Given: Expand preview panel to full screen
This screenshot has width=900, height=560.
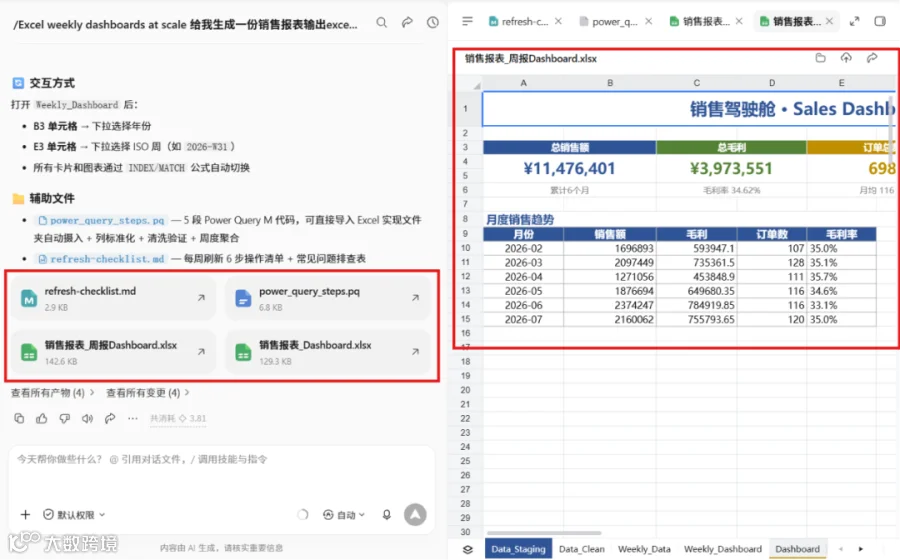Looking at the screenshot, I should [854, 21].
